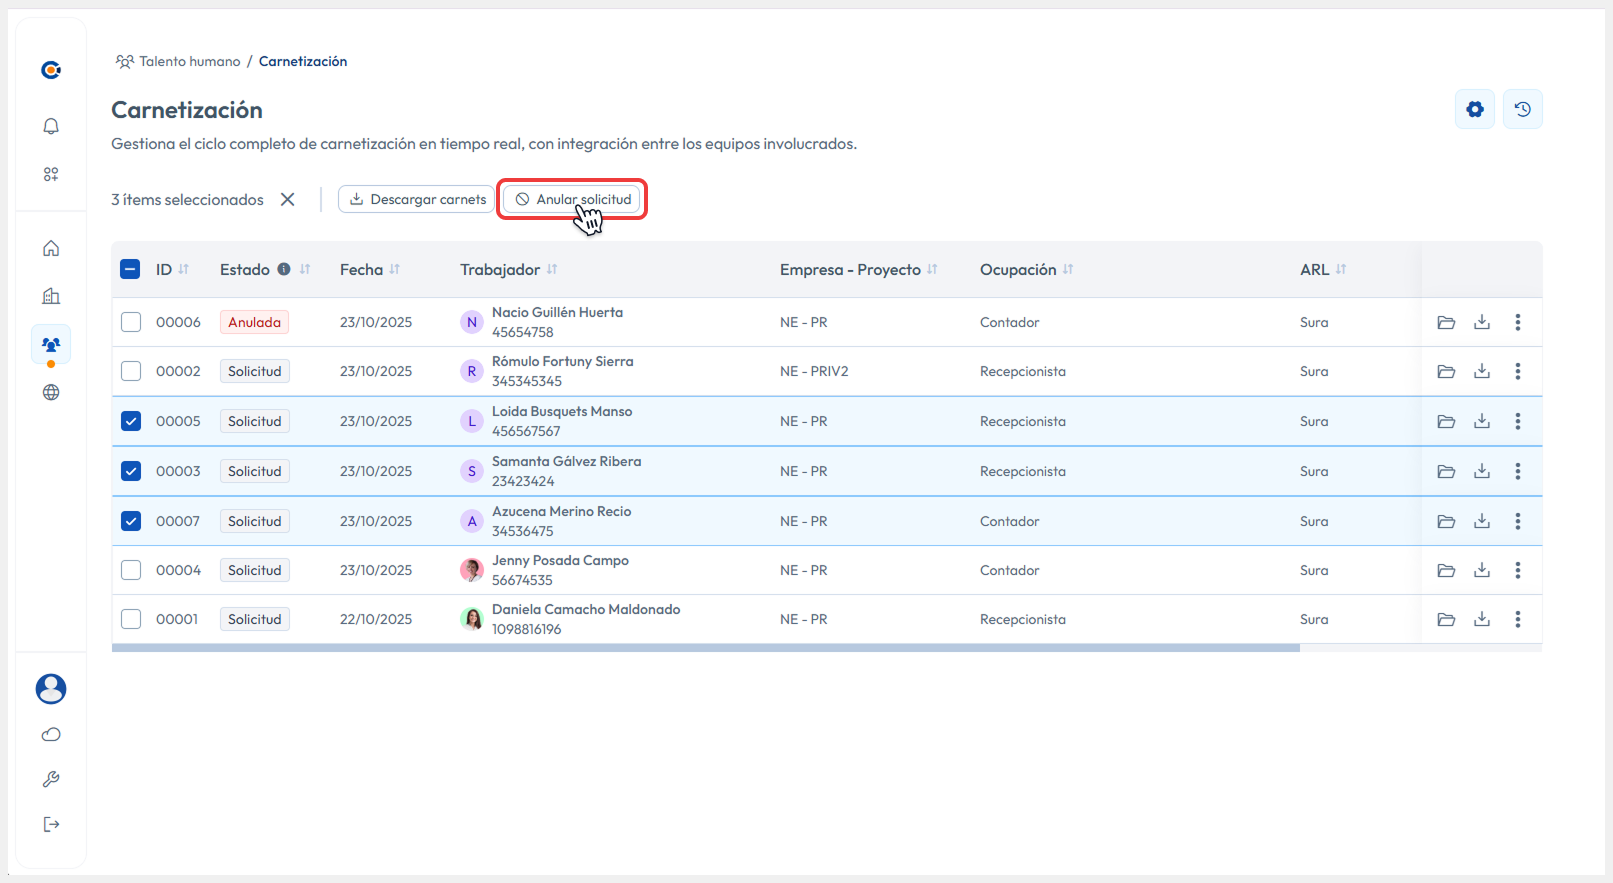Click the Descargar carnets button
Viewport: 1613px width, 883px height.
pyautogui.click(x=416, y=199)
